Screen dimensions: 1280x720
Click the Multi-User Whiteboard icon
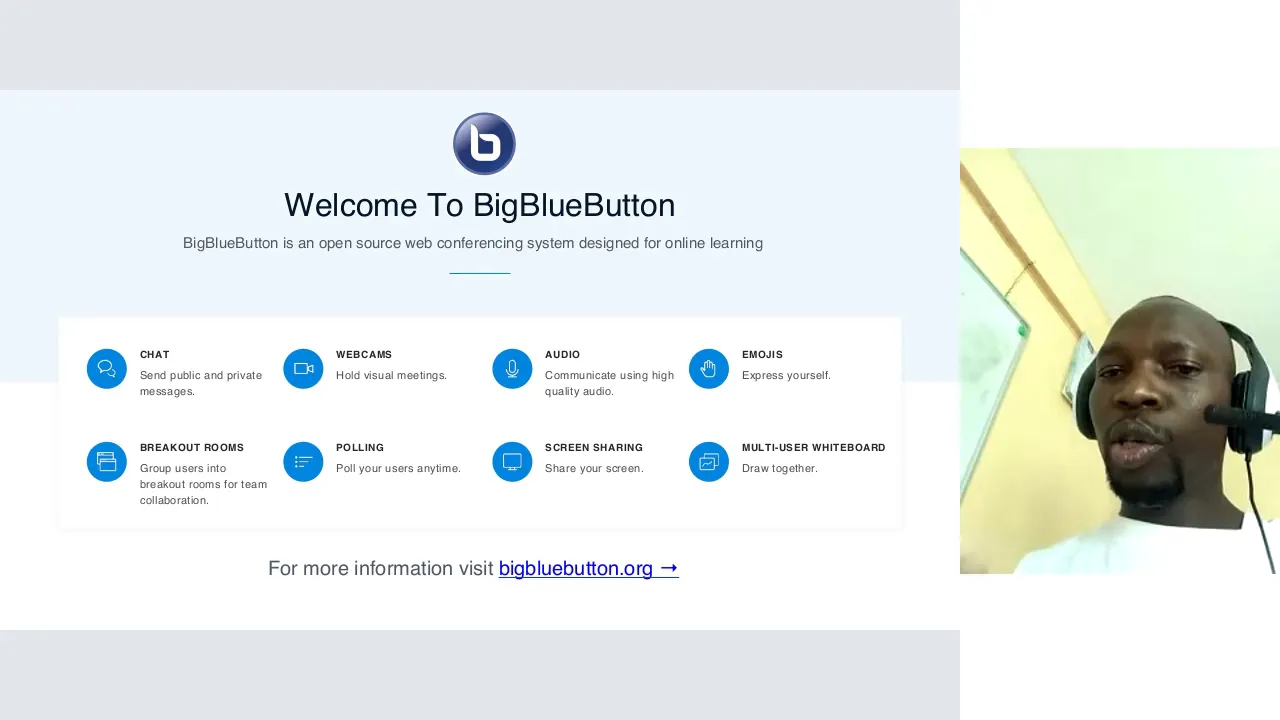tap(709, 462)
